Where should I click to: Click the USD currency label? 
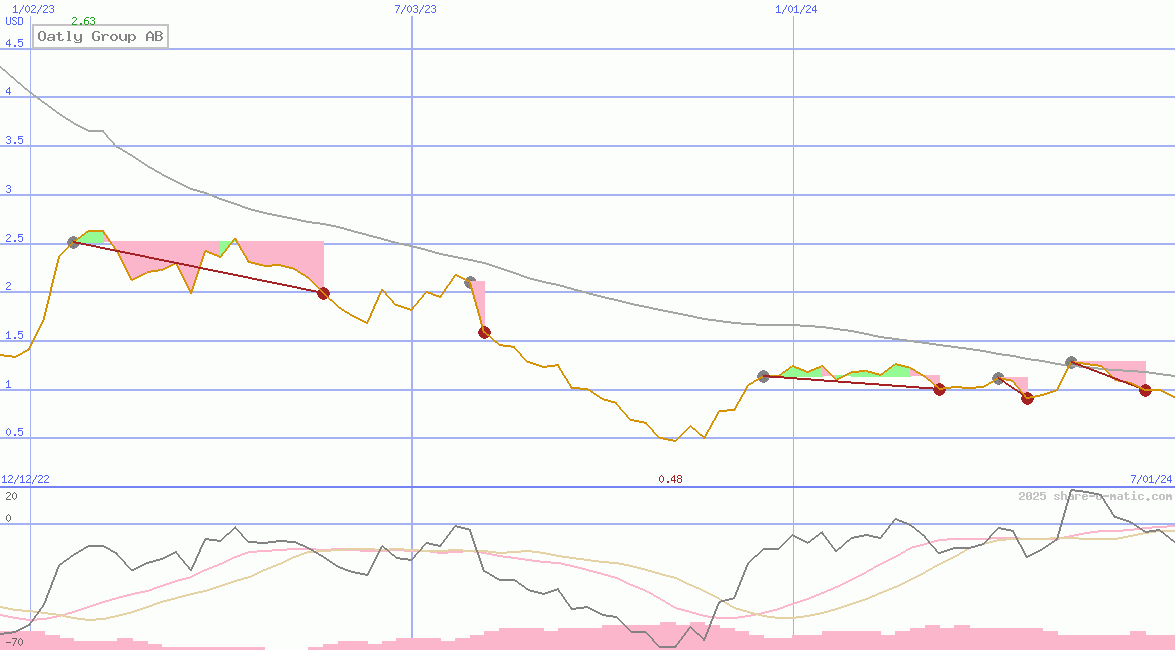coord(14,21)
